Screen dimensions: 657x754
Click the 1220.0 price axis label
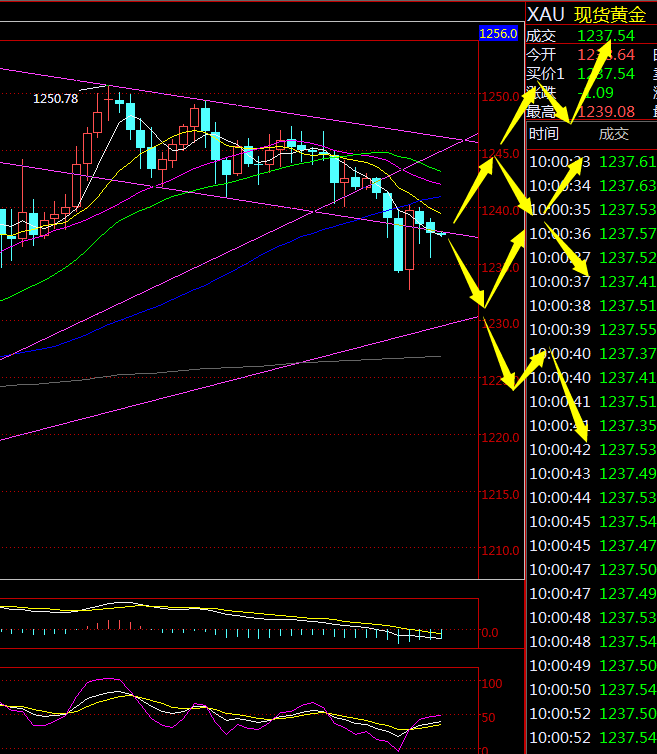(x=501, y=438)
